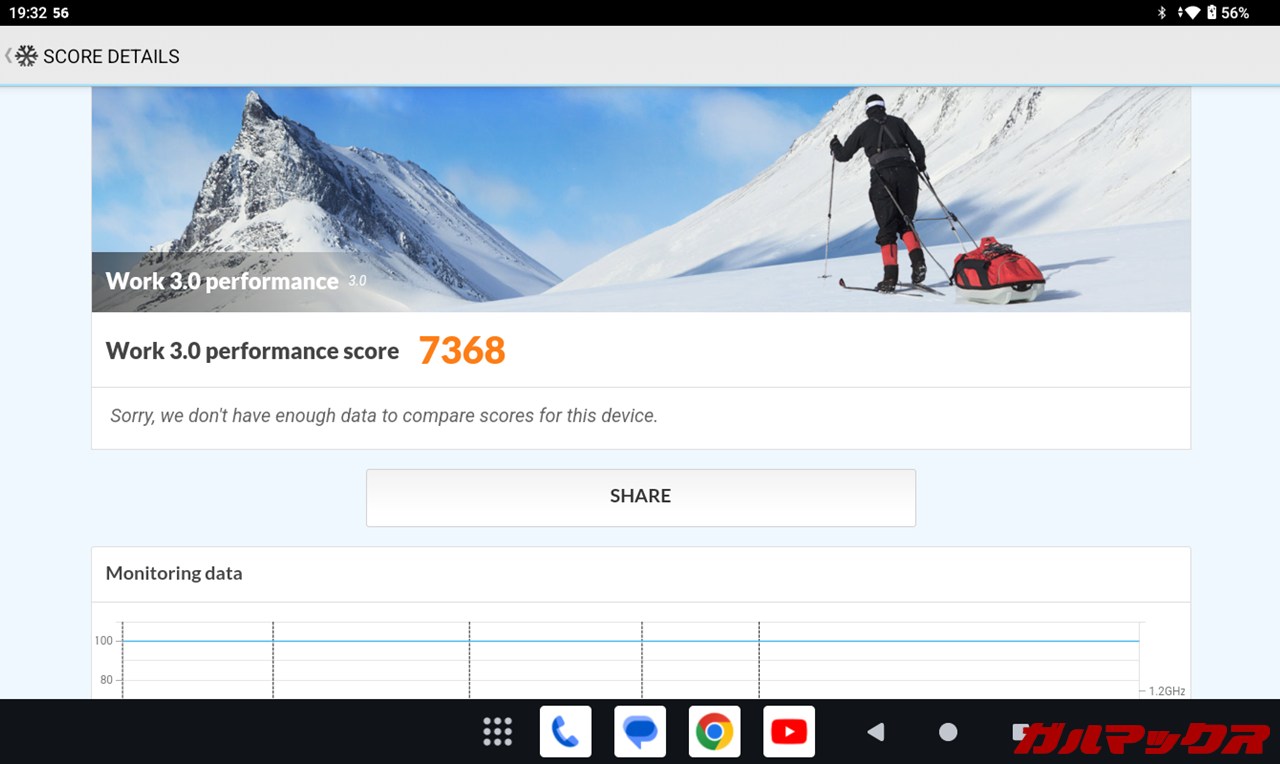The image size is (1280, 764).
Task: Open the Messages app icon
Action: coord(640,732)
